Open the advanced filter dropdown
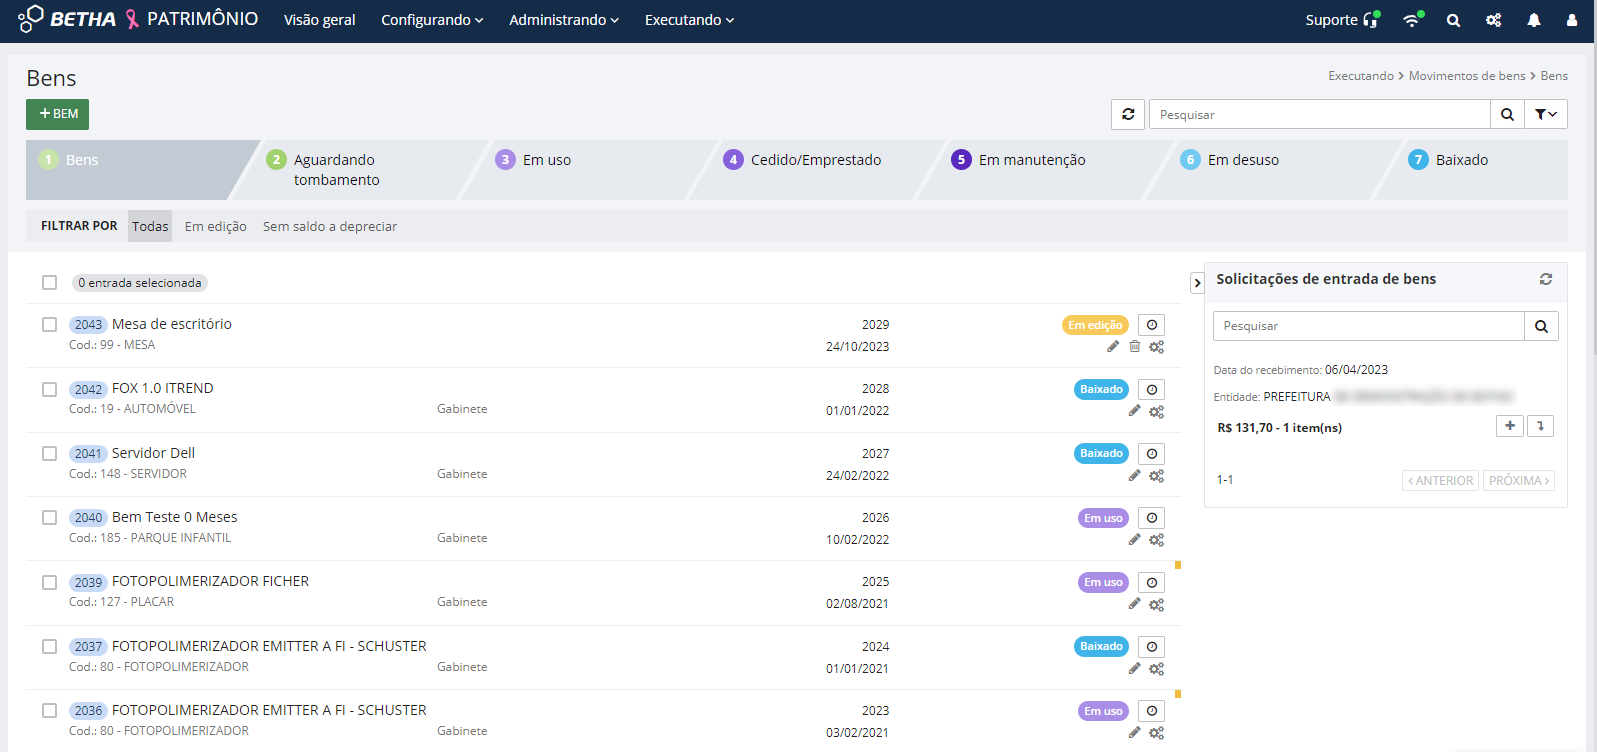1597x752 pixels. (x=1545, y=114)
